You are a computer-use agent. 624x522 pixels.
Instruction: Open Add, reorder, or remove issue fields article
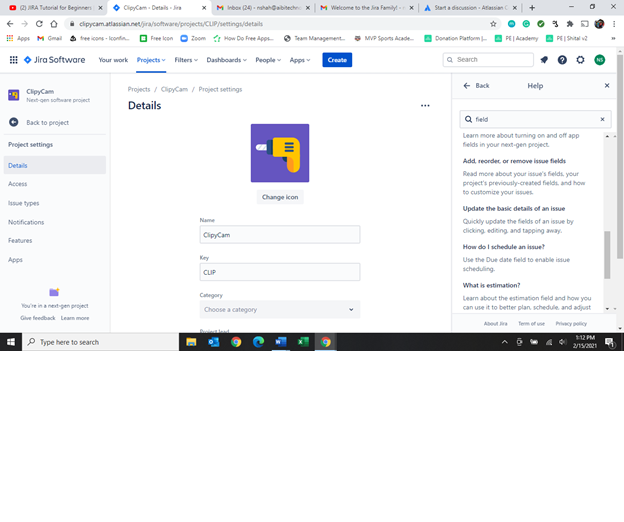pos(514,161)
